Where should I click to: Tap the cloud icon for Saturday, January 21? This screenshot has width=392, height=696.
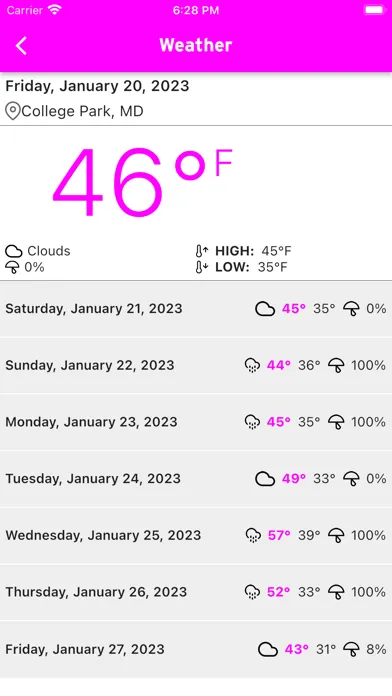click(x=265, y=308)
